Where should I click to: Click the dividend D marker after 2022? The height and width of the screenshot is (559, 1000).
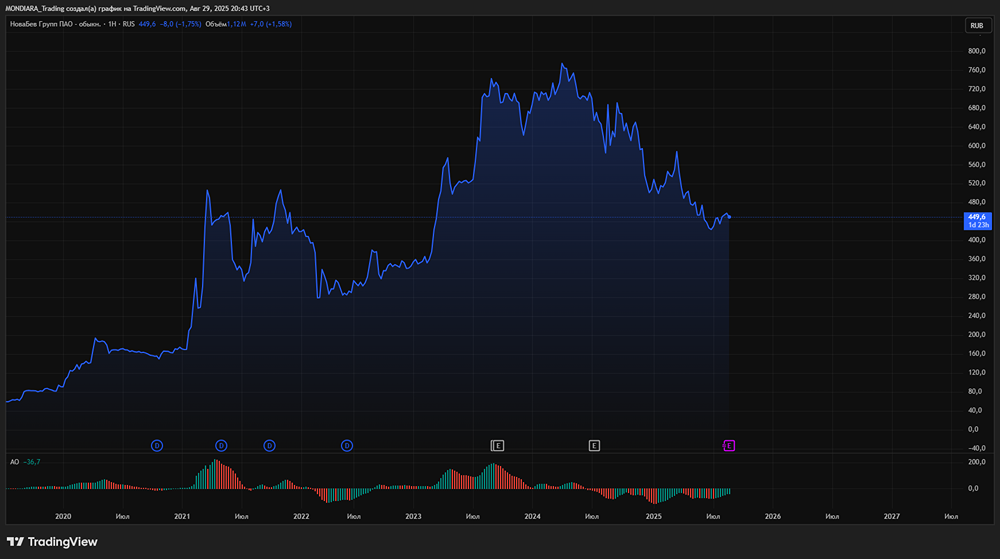pyautogui.click(x=347, y=446)
